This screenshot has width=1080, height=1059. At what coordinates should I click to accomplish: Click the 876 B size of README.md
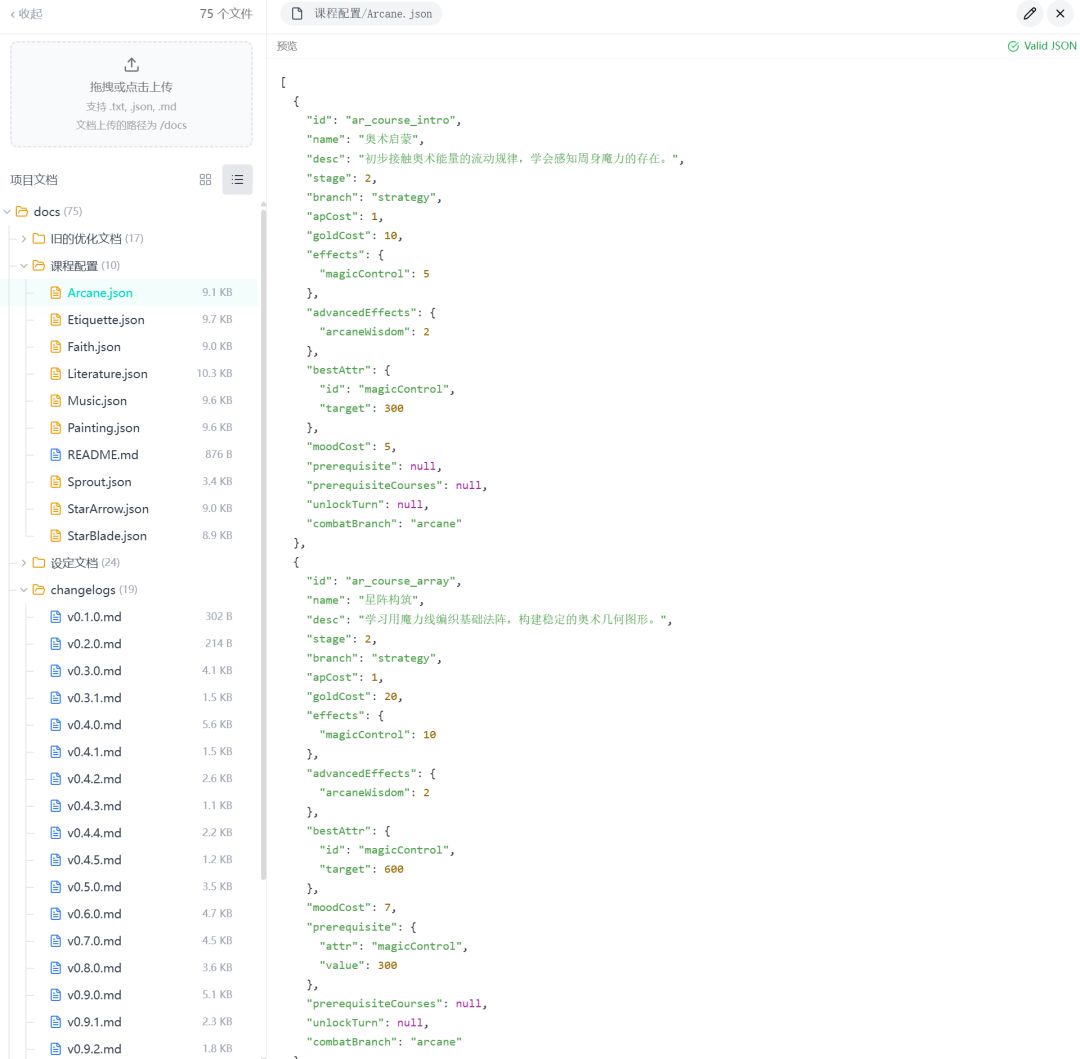[x=218, y=454]
